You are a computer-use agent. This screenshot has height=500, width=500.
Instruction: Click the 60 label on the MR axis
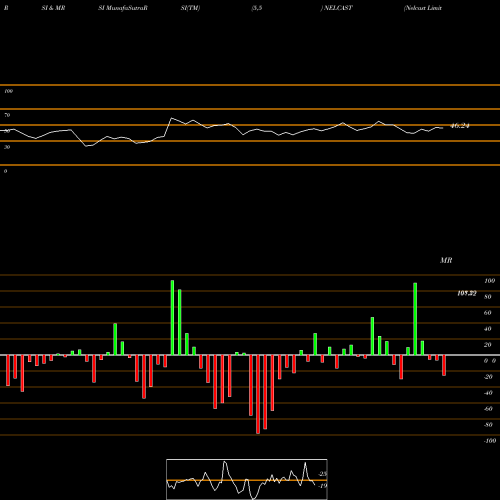[488, 313]
